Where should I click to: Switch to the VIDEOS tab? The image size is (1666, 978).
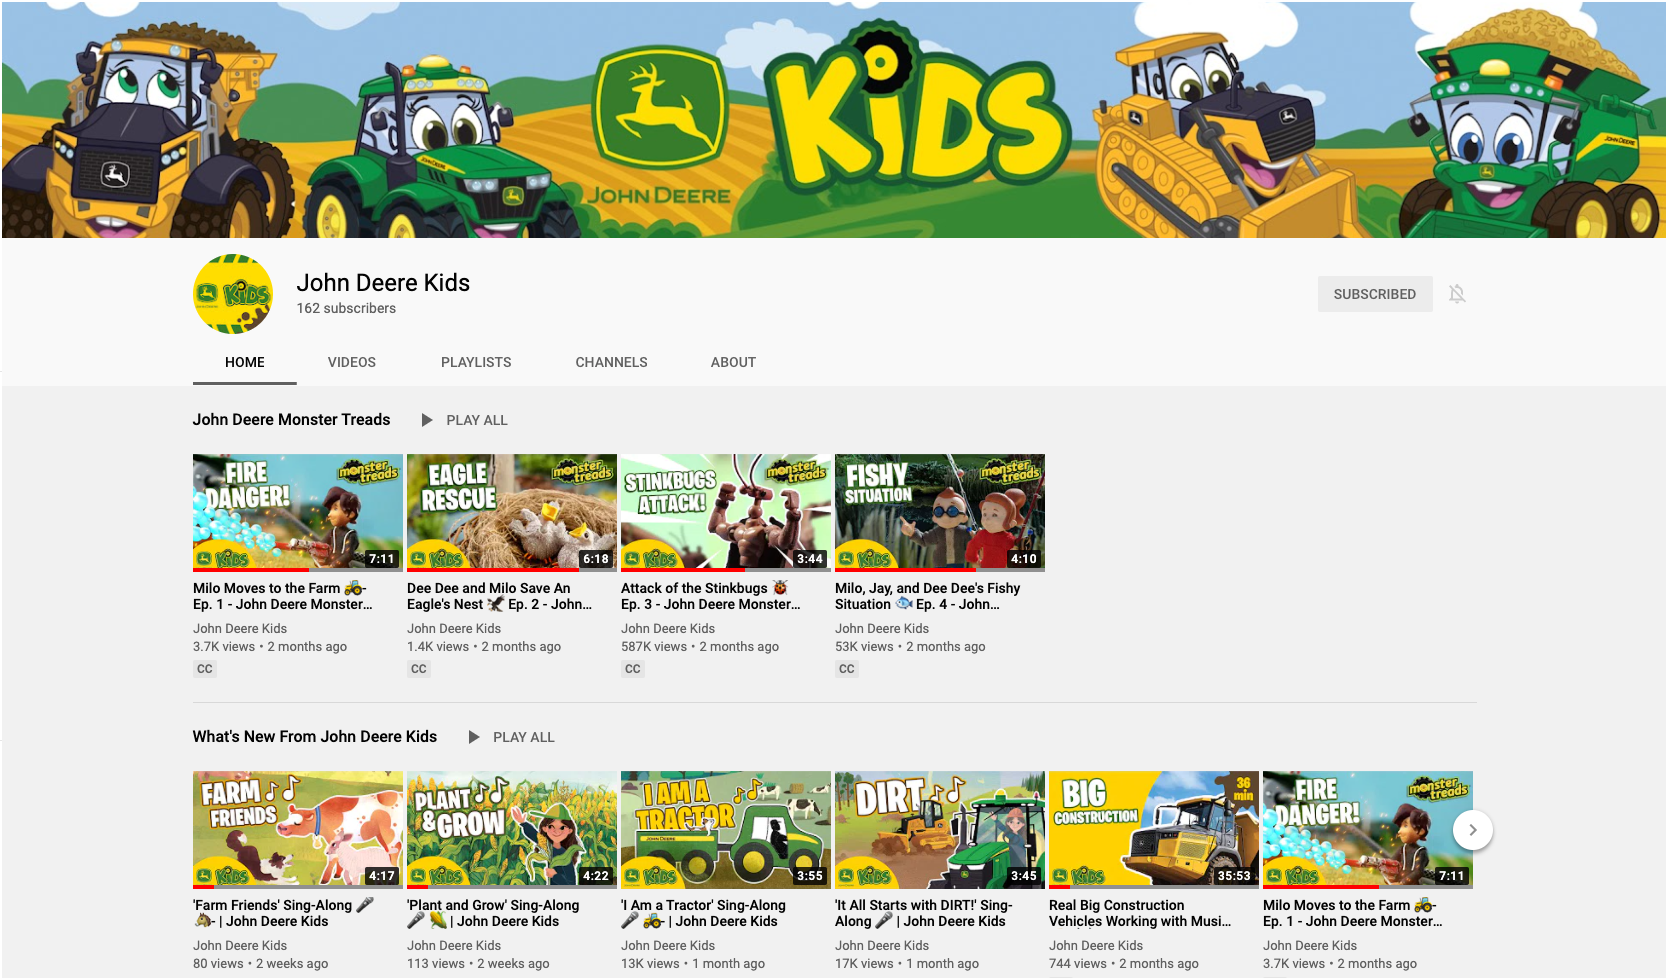pos(352,362)
